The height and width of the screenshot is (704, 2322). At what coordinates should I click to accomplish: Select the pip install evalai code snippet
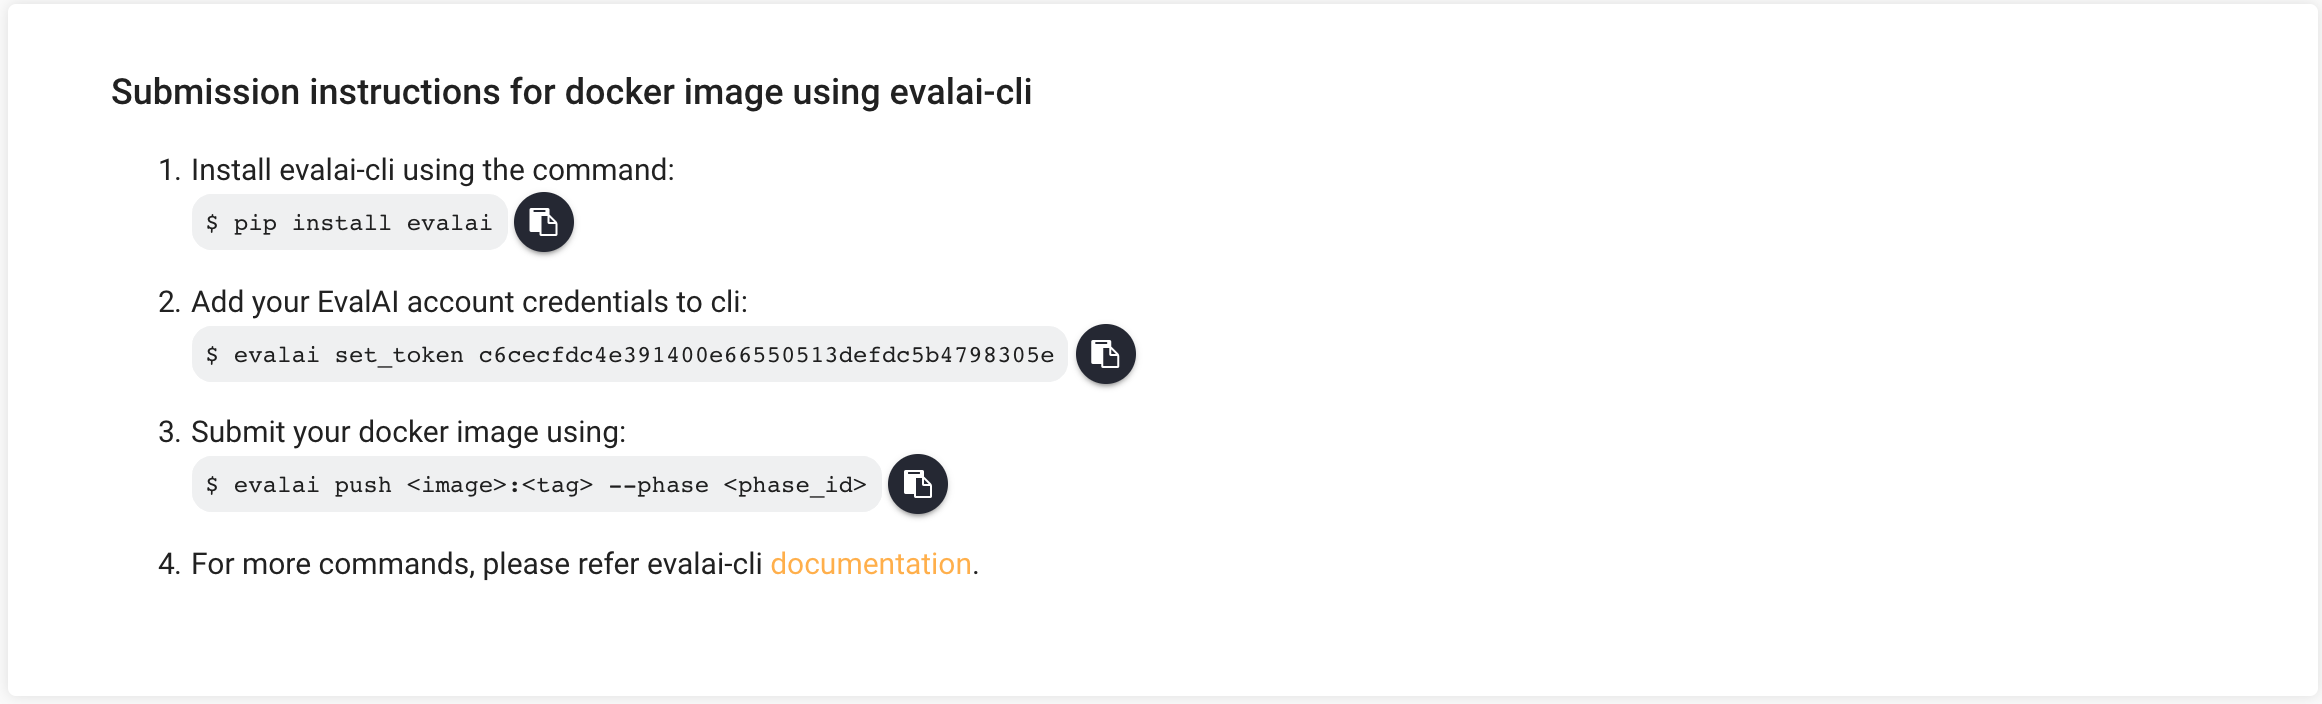348,222
